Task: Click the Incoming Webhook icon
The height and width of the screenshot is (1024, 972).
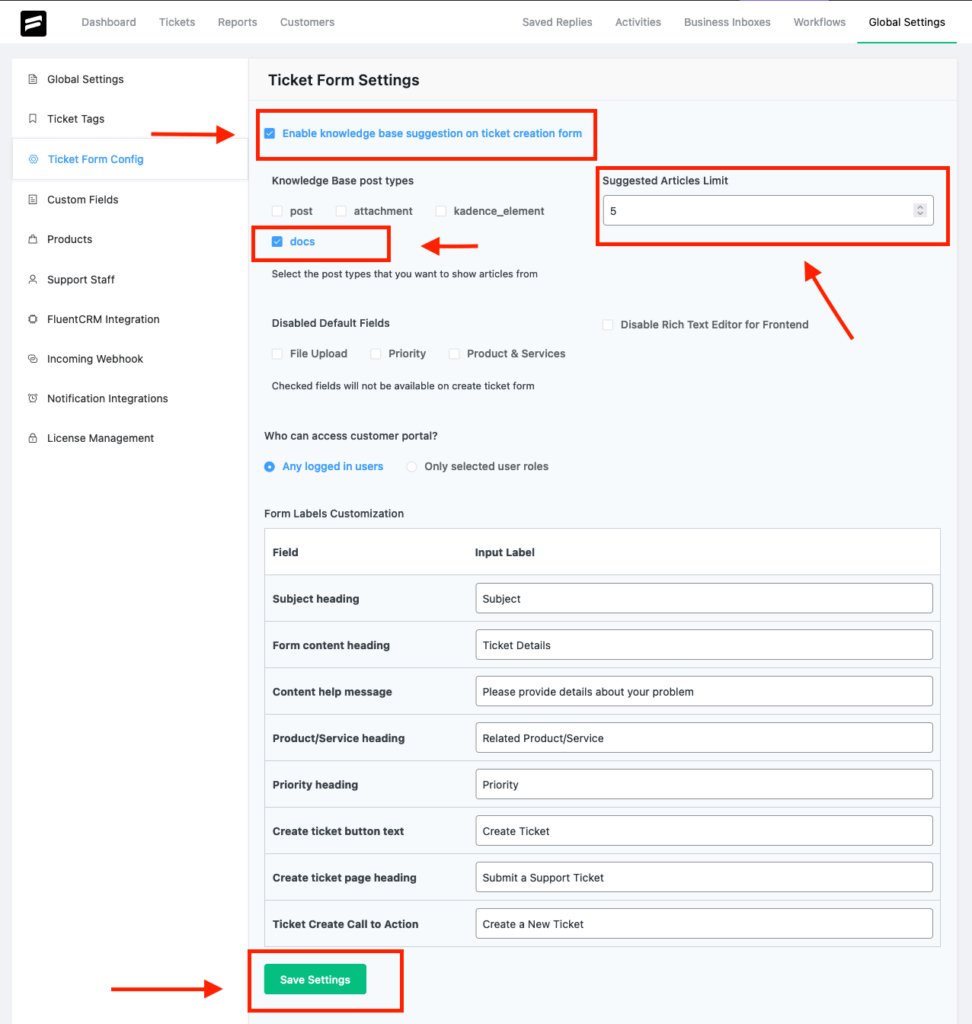Action: (33, 359)
